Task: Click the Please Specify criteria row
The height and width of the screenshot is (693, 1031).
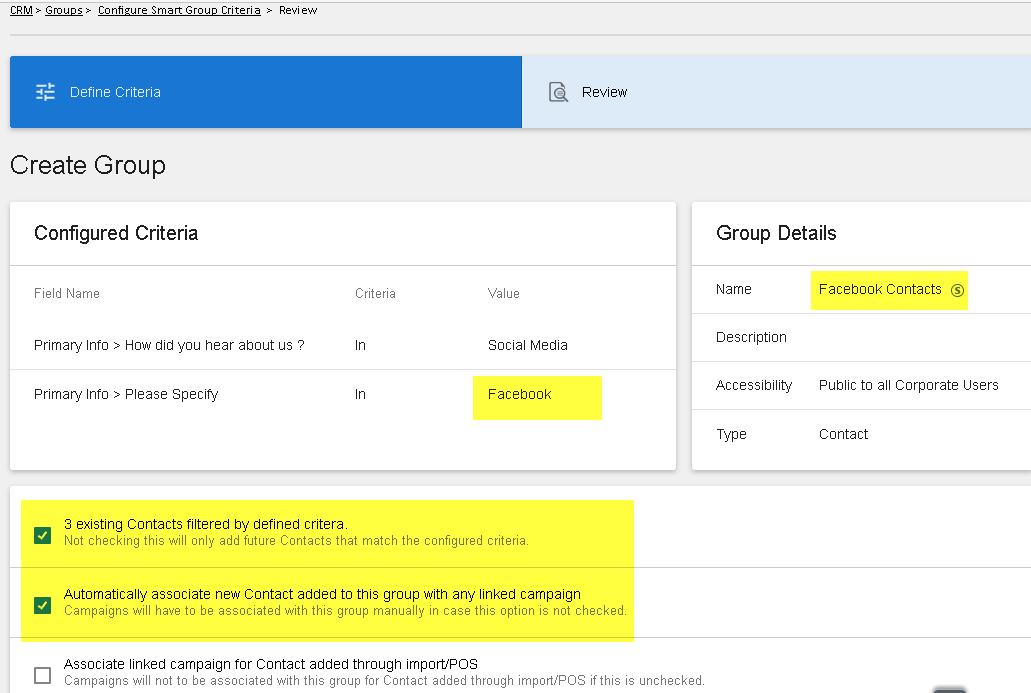Action: tap(343, 394)
